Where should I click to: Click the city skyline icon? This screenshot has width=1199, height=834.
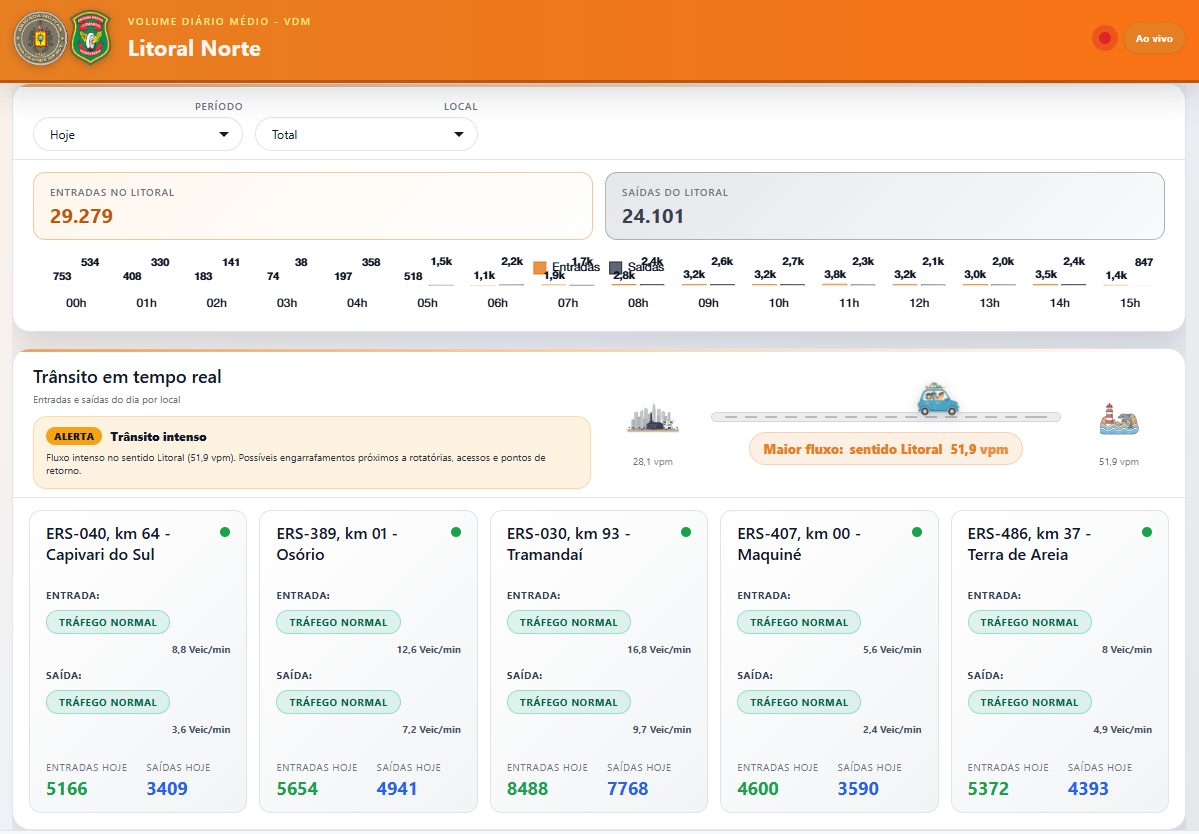653,419
